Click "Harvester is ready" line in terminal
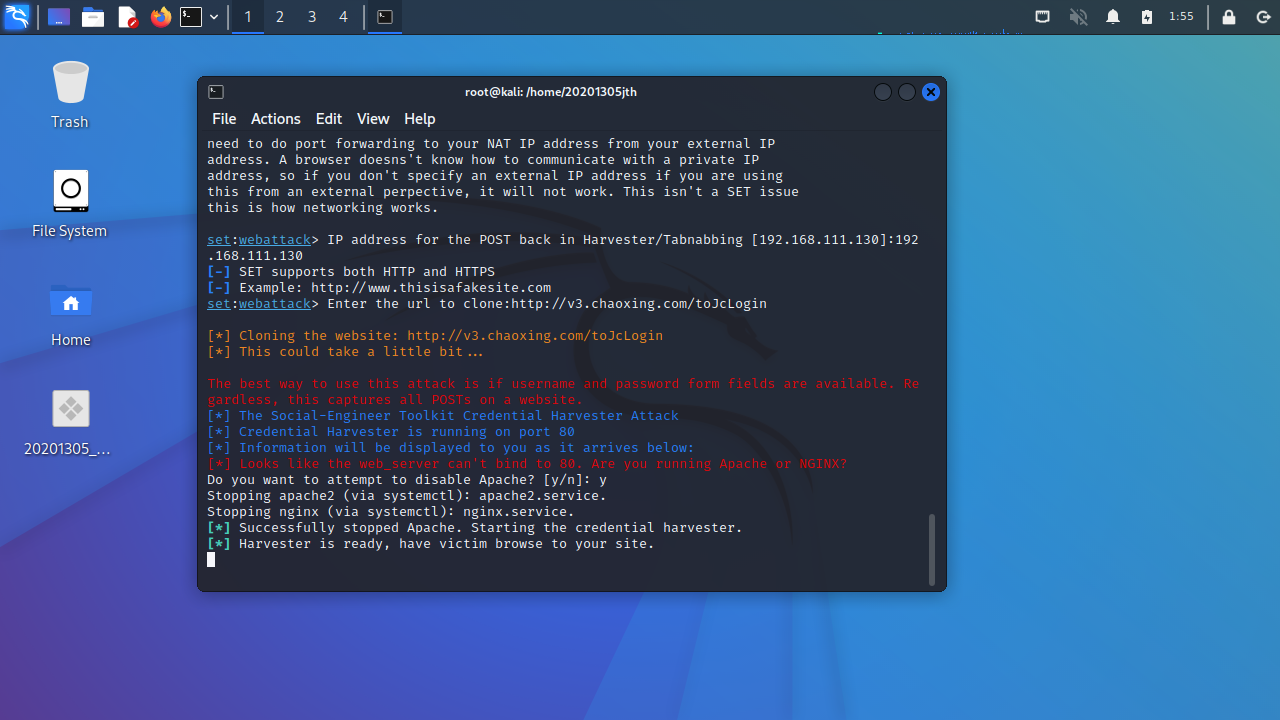Image resolution: width=1280 pixels, height=720 pixels. point(431,544)
